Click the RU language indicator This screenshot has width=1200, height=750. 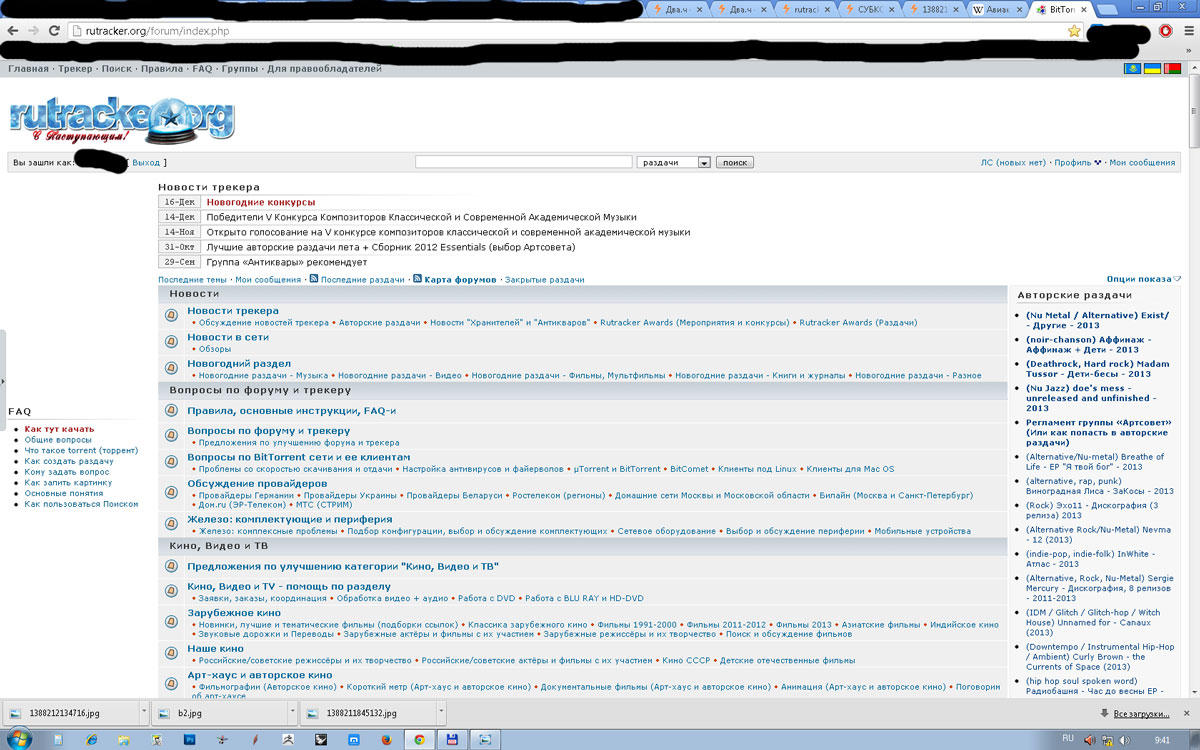[x=1068, y=738]
